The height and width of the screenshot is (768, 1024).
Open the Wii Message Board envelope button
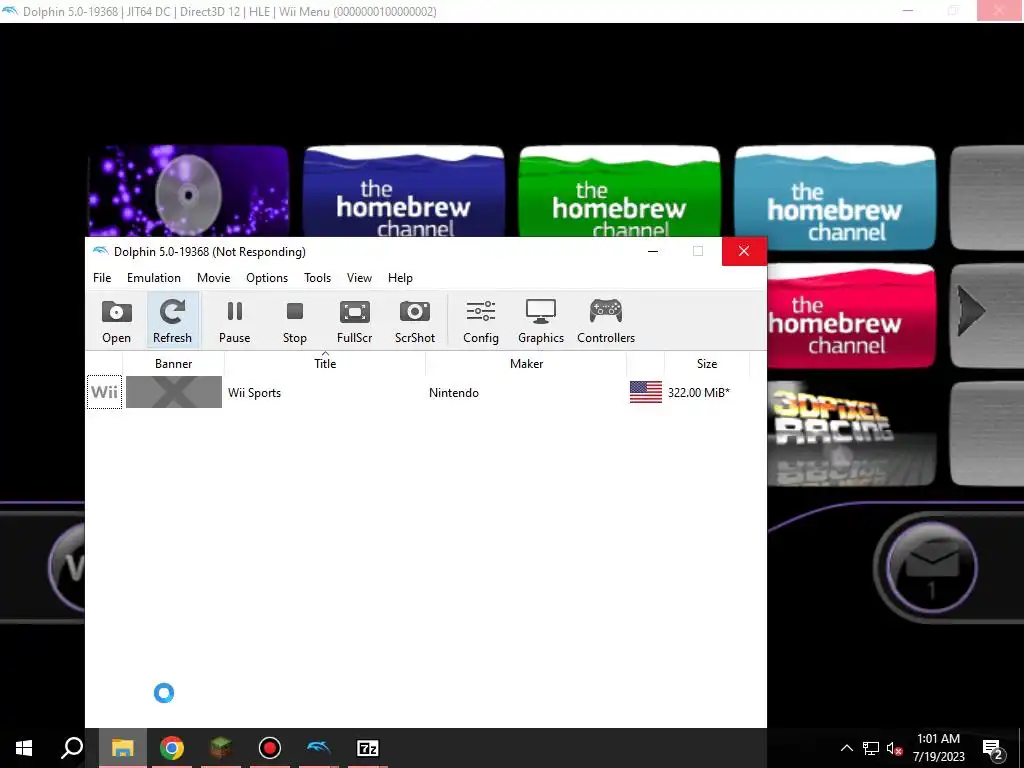(931, 567)
